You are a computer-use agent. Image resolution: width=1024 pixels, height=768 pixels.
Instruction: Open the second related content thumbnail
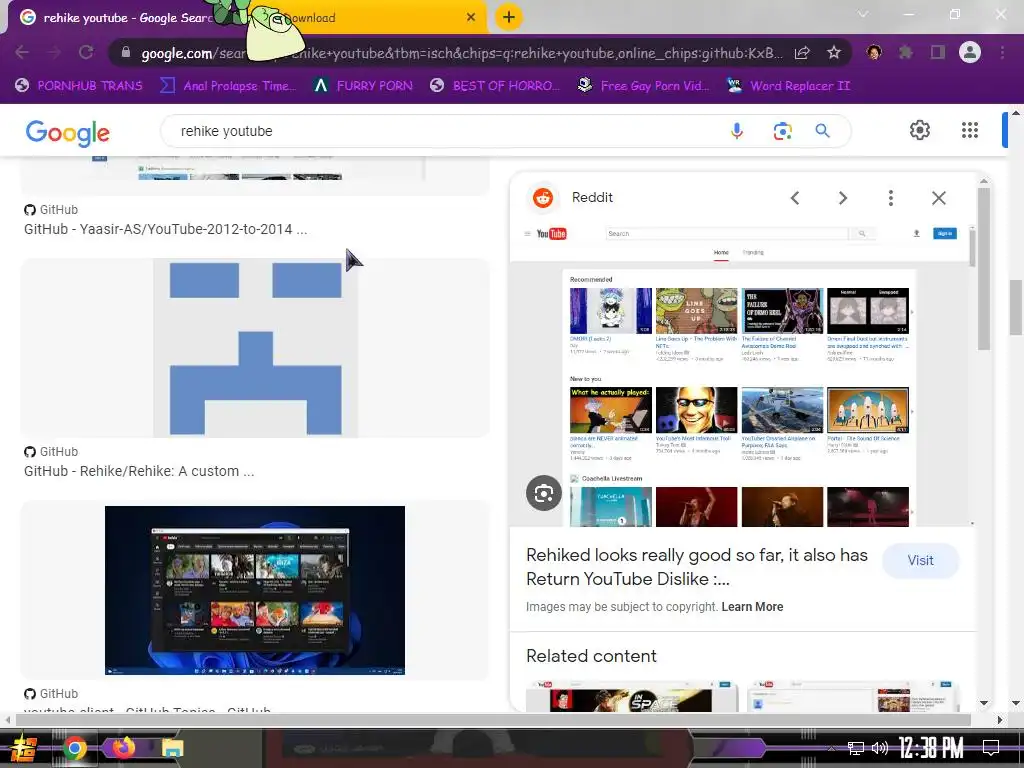[x=853, y=696]
